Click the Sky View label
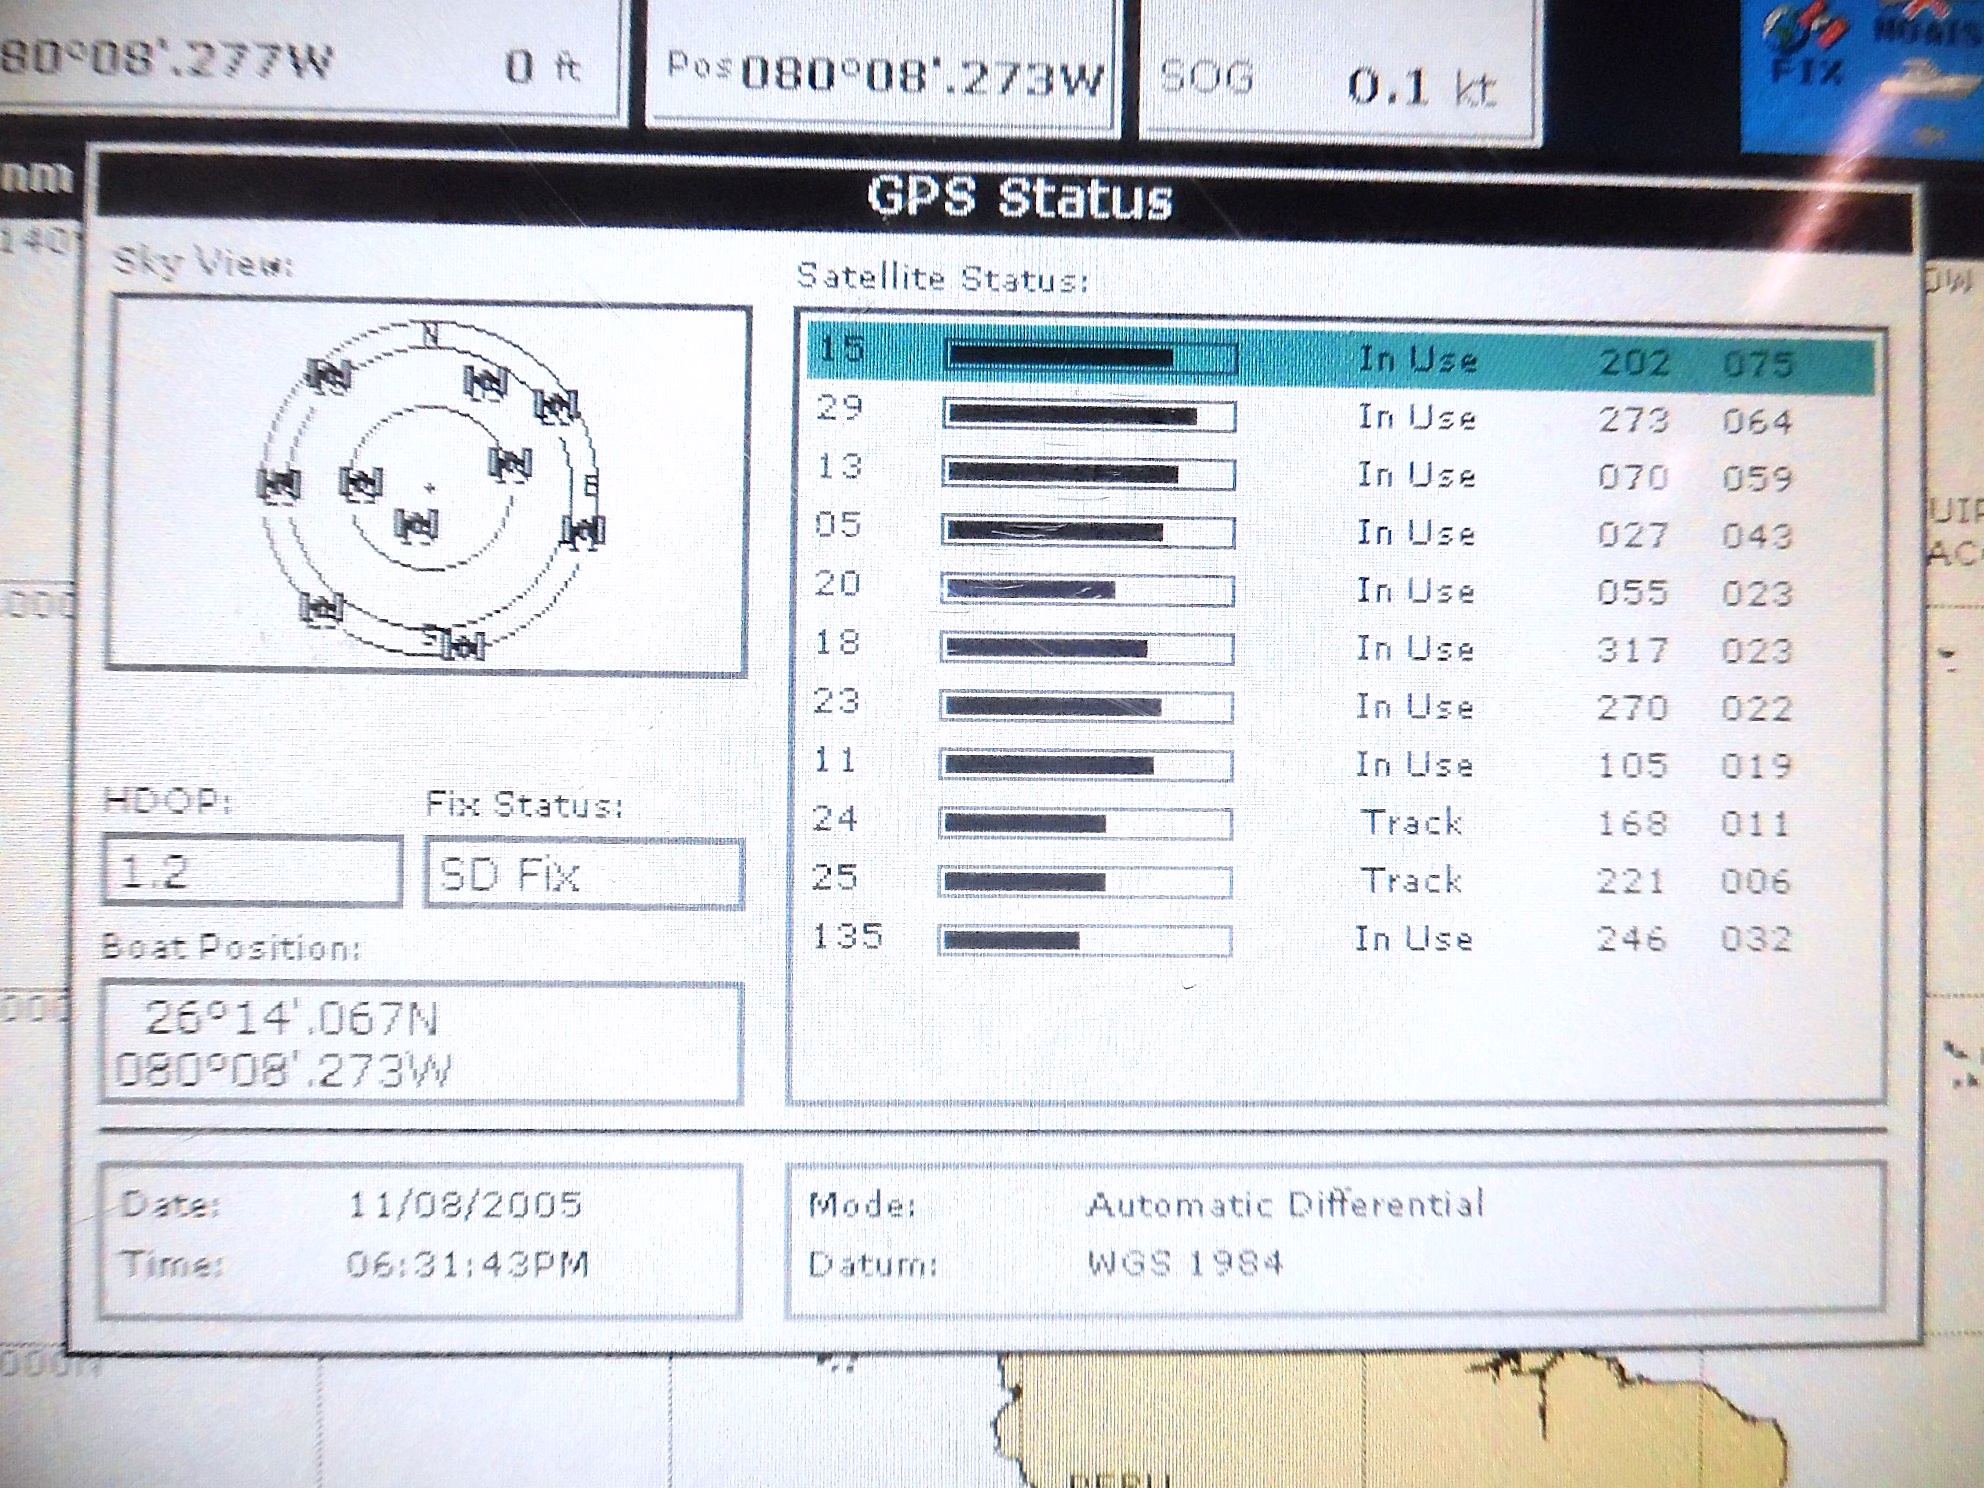This screenshot has height=1488, width=1984. coord(202,262)
